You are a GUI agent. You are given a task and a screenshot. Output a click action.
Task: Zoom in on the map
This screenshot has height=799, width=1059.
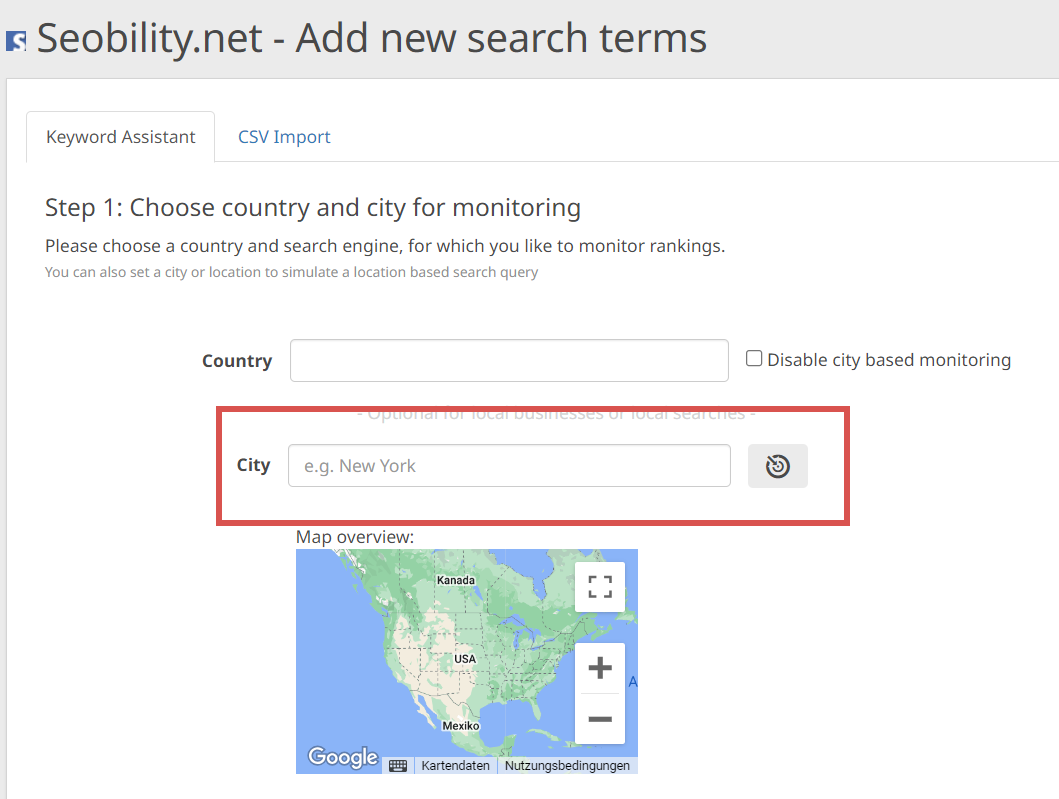600,668
